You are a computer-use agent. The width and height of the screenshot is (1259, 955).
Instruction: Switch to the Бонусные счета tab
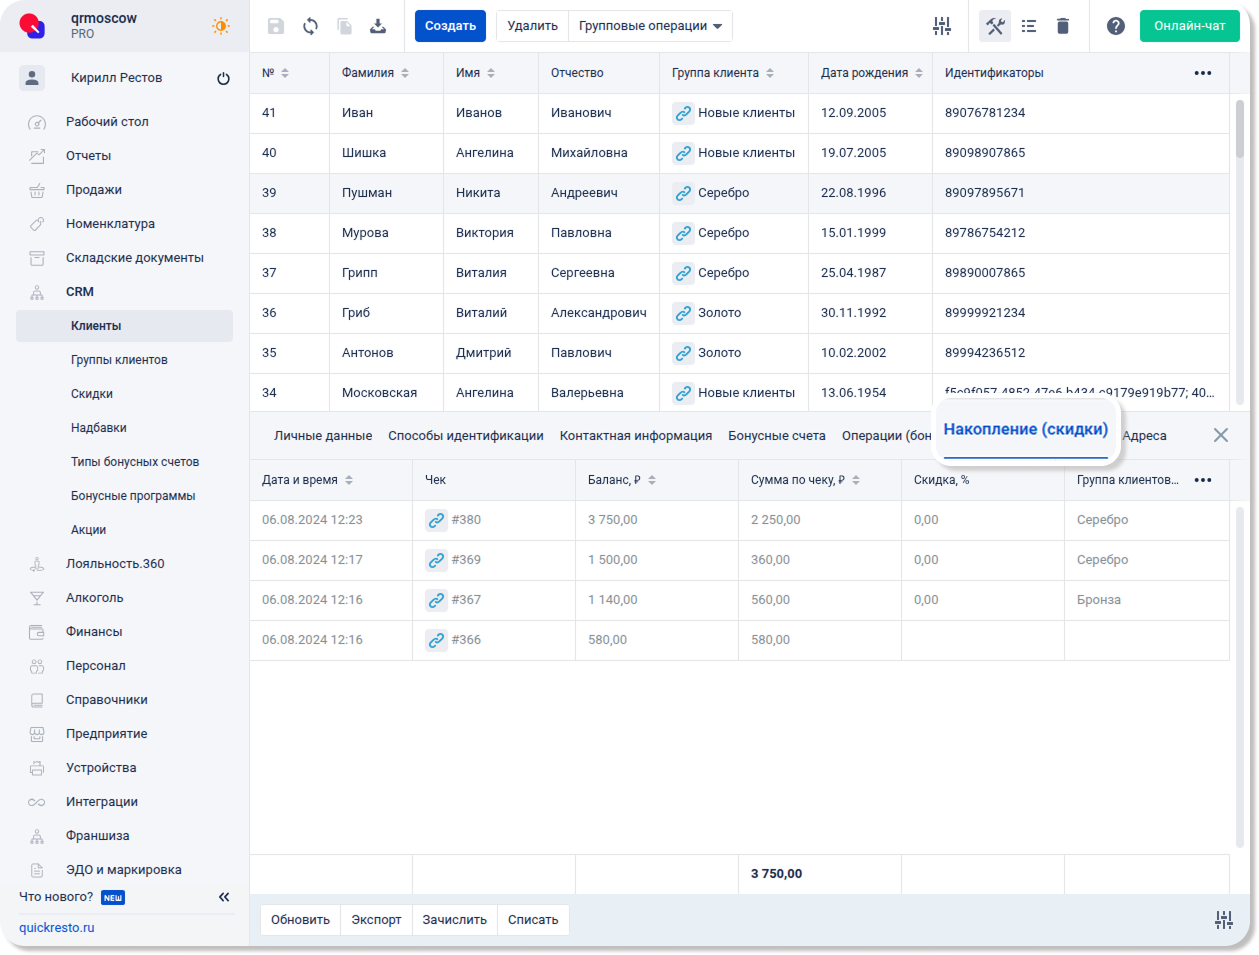pyautogui.click(x=776, y=436)
